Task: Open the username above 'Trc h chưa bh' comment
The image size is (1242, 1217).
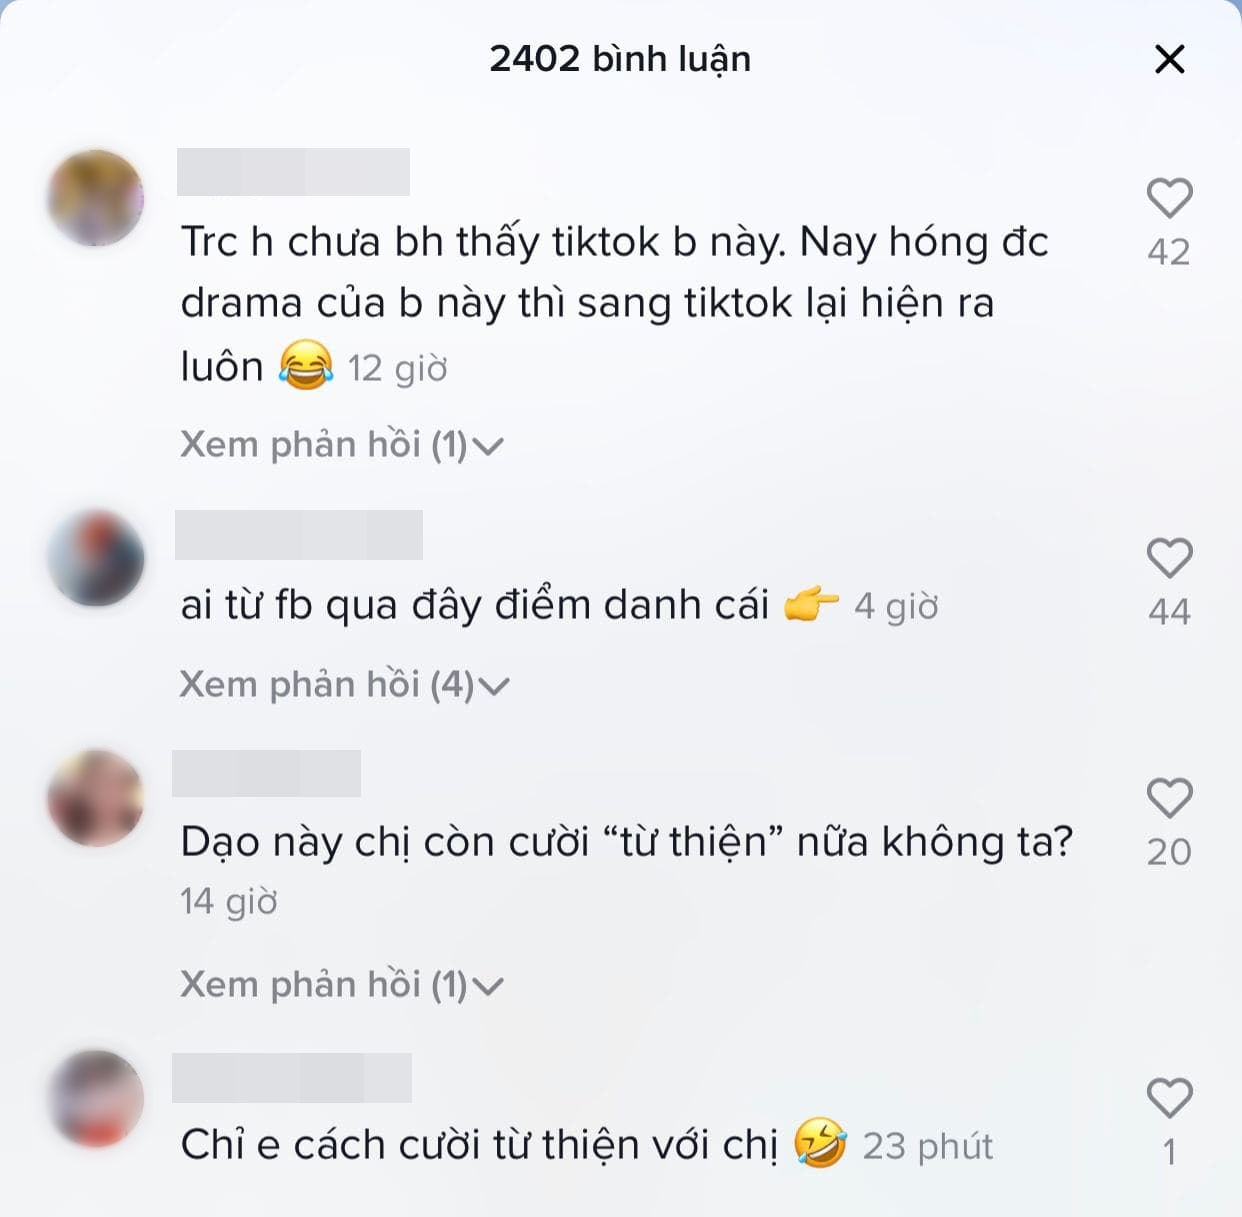Action: pos(293,172)
